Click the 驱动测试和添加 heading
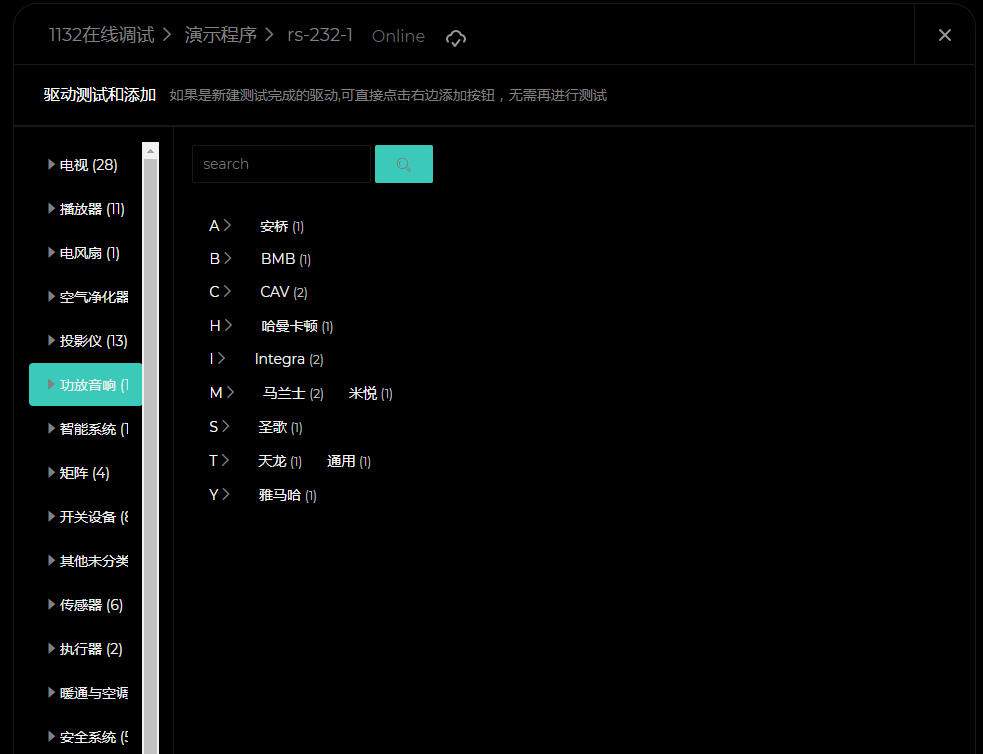983x754 pixels. [100, 95]
